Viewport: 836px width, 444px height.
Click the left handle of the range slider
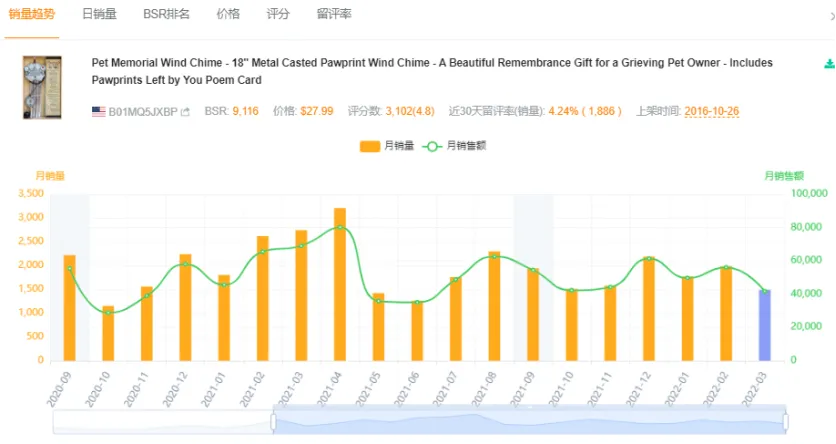(273, 422)
